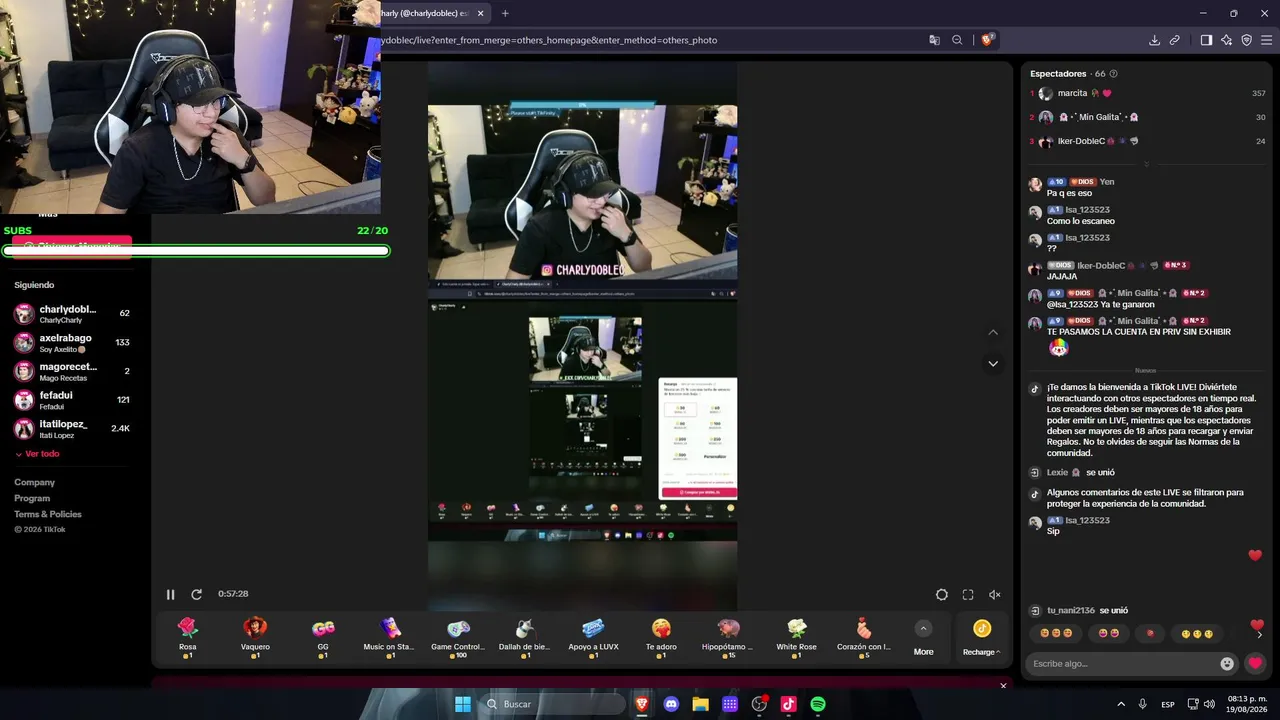The height and width of the screenshot is (720, 1280).
Task: Go to the next live stream
Action: pyautogui.click(x=993, y=363)
